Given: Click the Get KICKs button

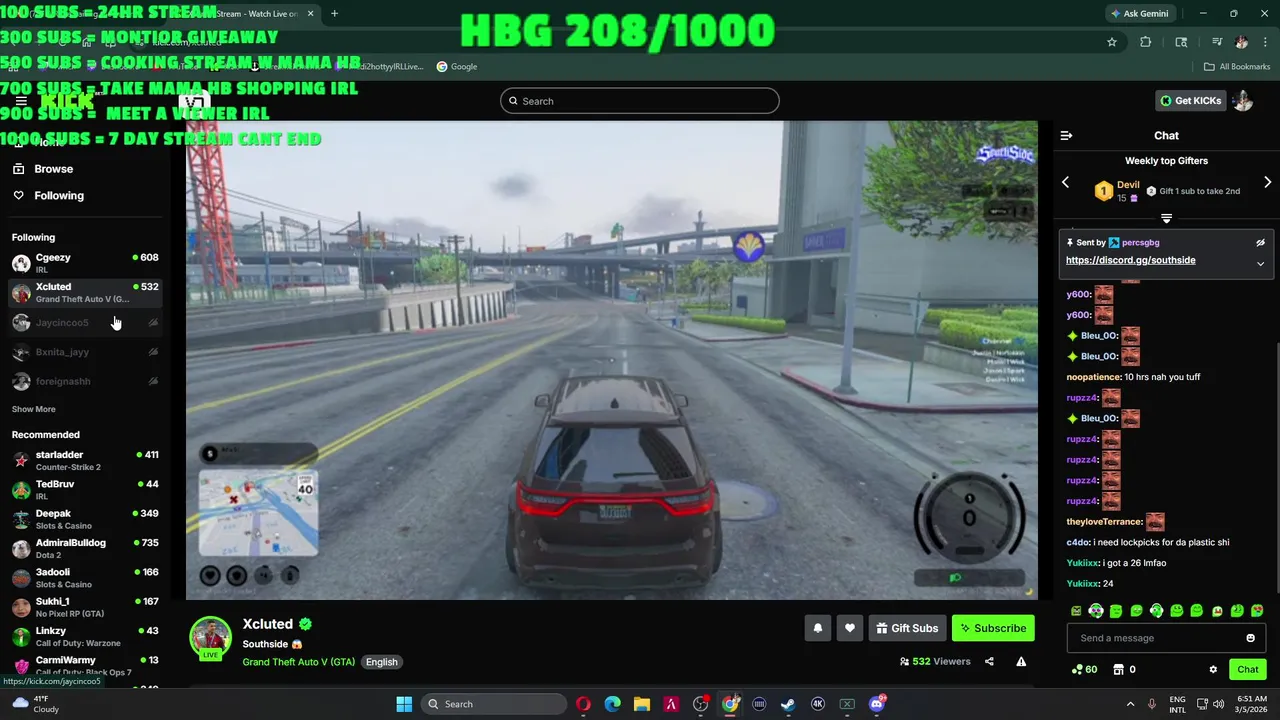Looking at the screenshot, I should pyautogui.click(x=1190, y=100).
